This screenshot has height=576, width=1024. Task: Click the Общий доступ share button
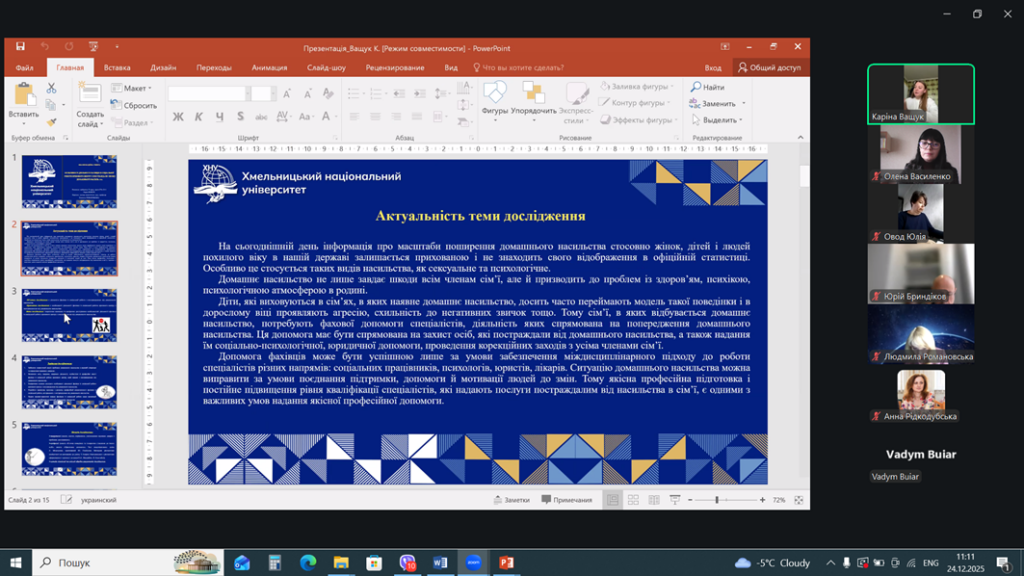(769, 68)
